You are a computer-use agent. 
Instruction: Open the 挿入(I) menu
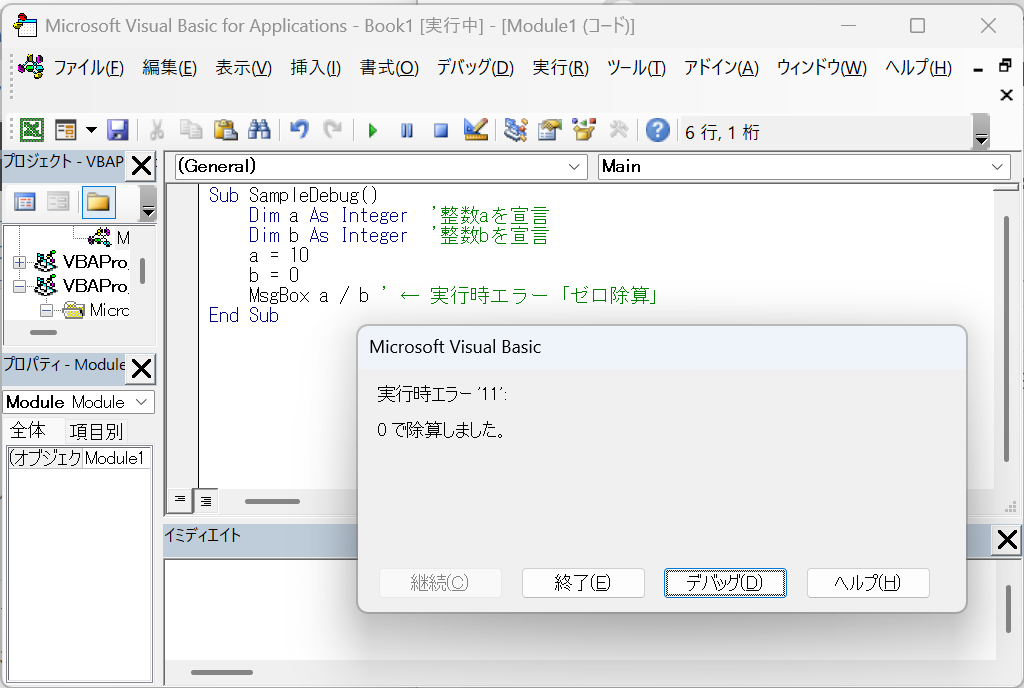point(315,67)
